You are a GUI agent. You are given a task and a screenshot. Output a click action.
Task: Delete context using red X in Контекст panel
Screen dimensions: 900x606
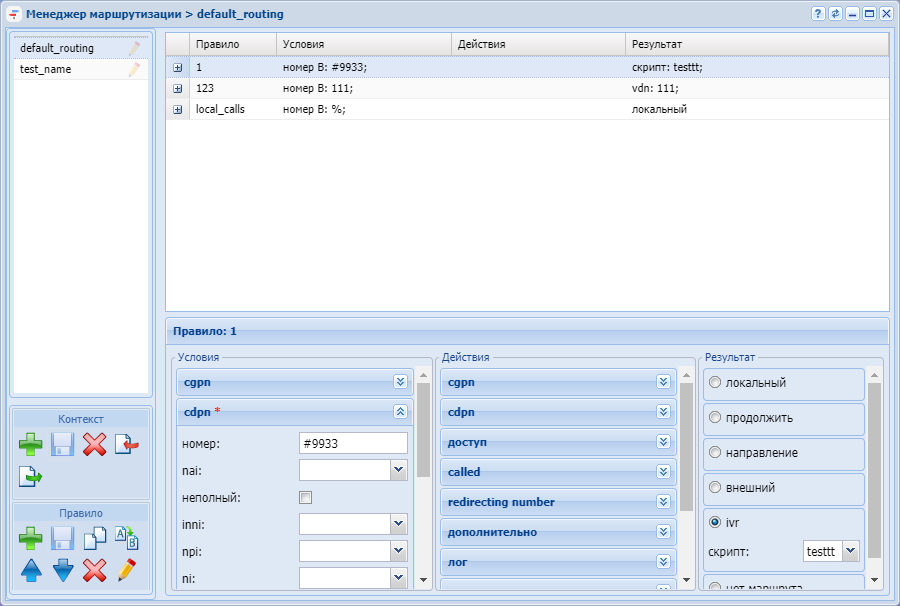(94, 445)
